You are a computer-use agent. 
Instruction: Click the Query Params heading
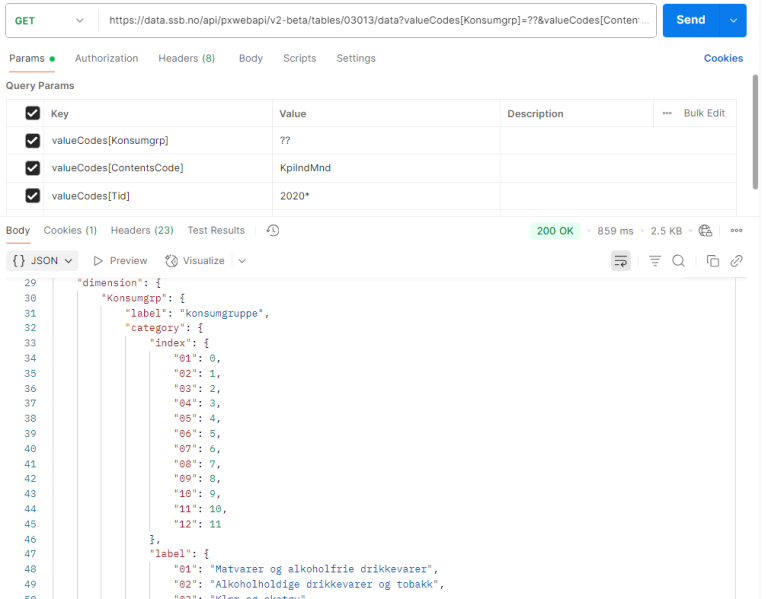pos(40,86)
